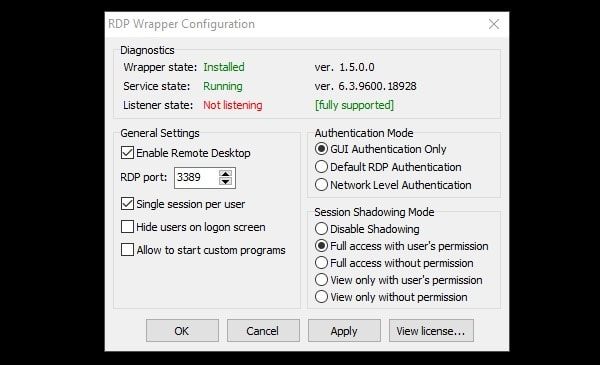Click the 'Listener state:' label
This screenshot has height=365, width=600.
click(158, 105)
